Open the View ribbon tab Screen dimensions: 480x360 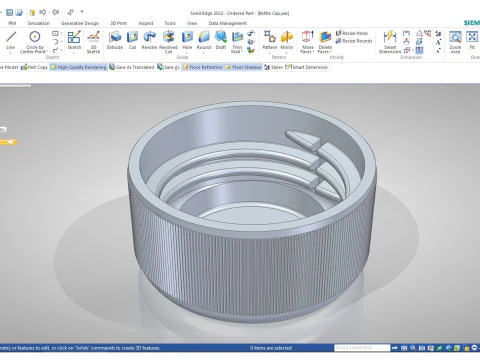click(x=192, y=23)
